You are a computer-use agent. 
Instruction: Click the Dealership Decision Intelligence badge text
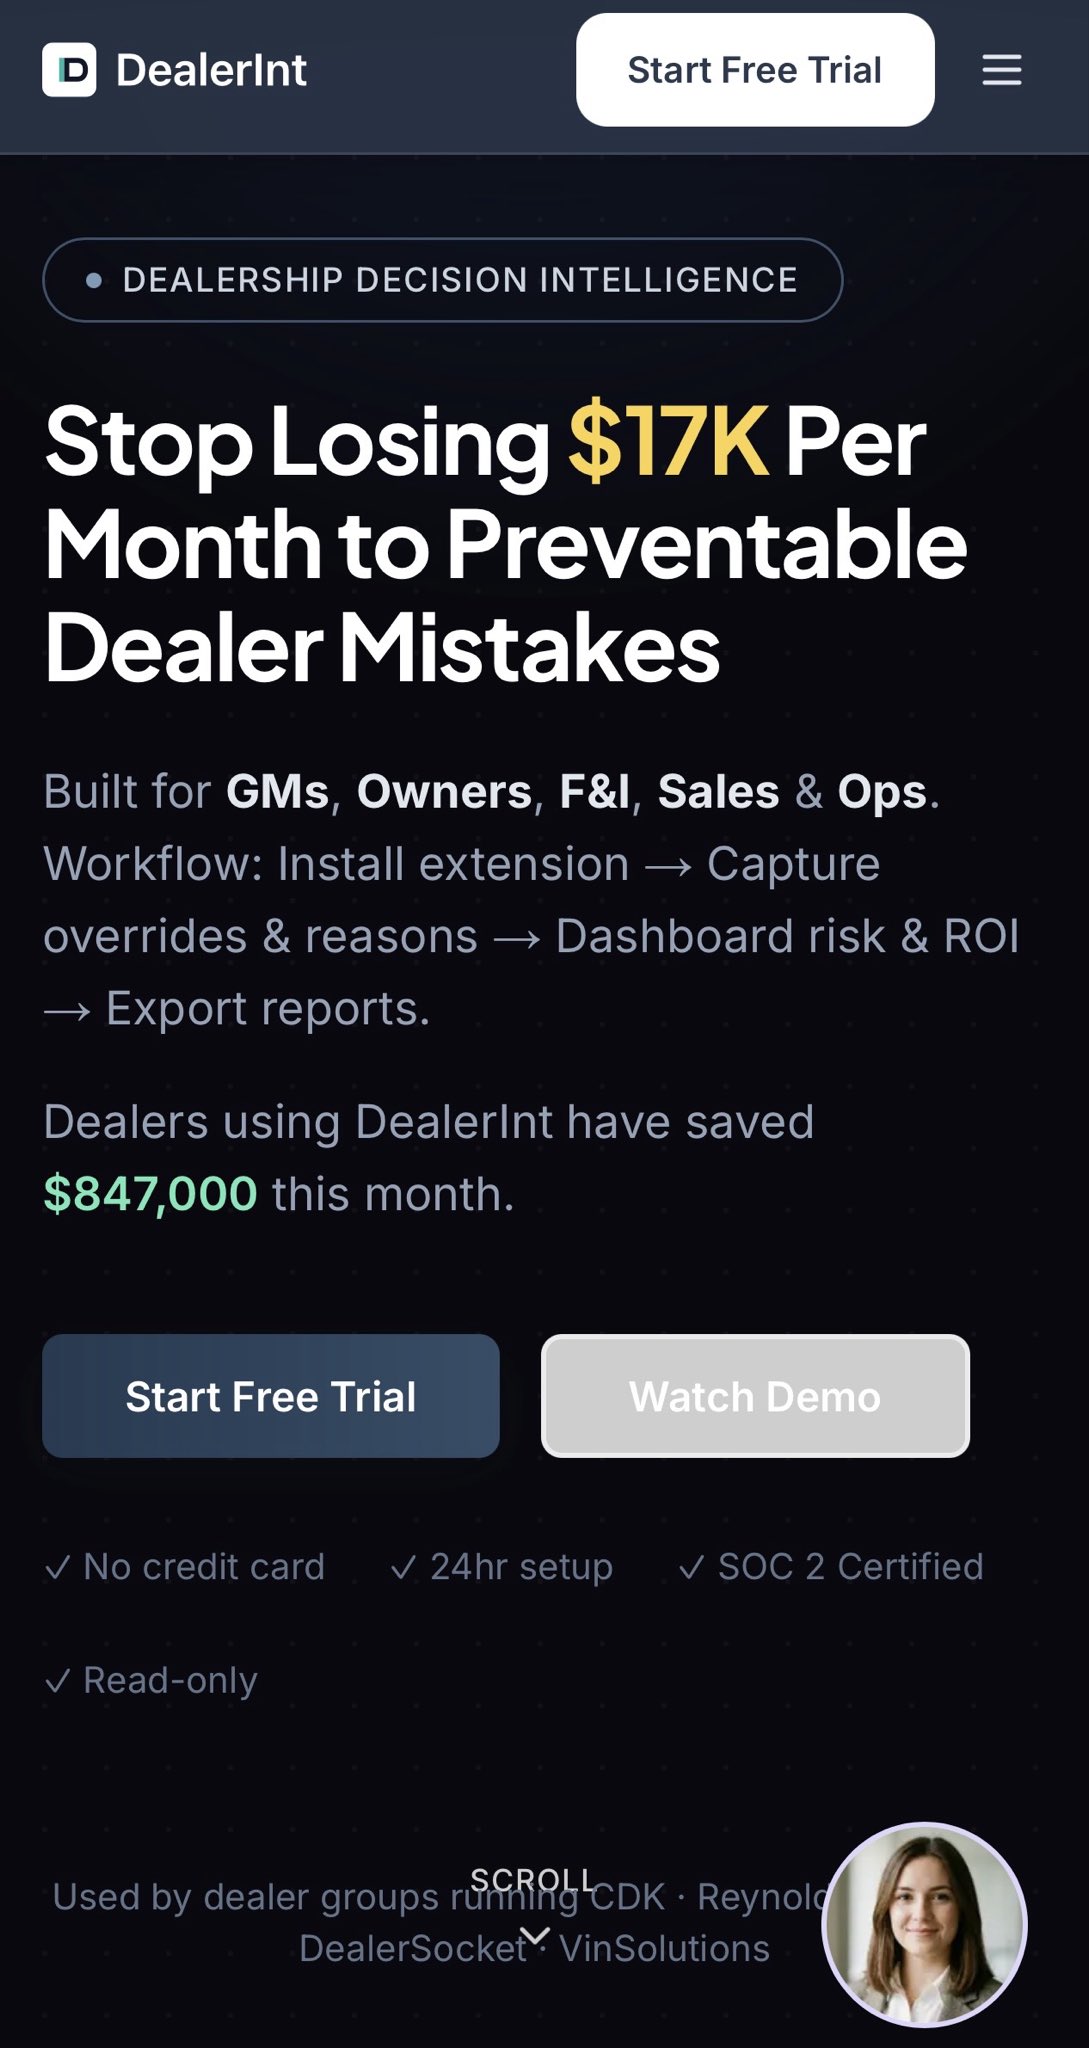pos(460,280)
